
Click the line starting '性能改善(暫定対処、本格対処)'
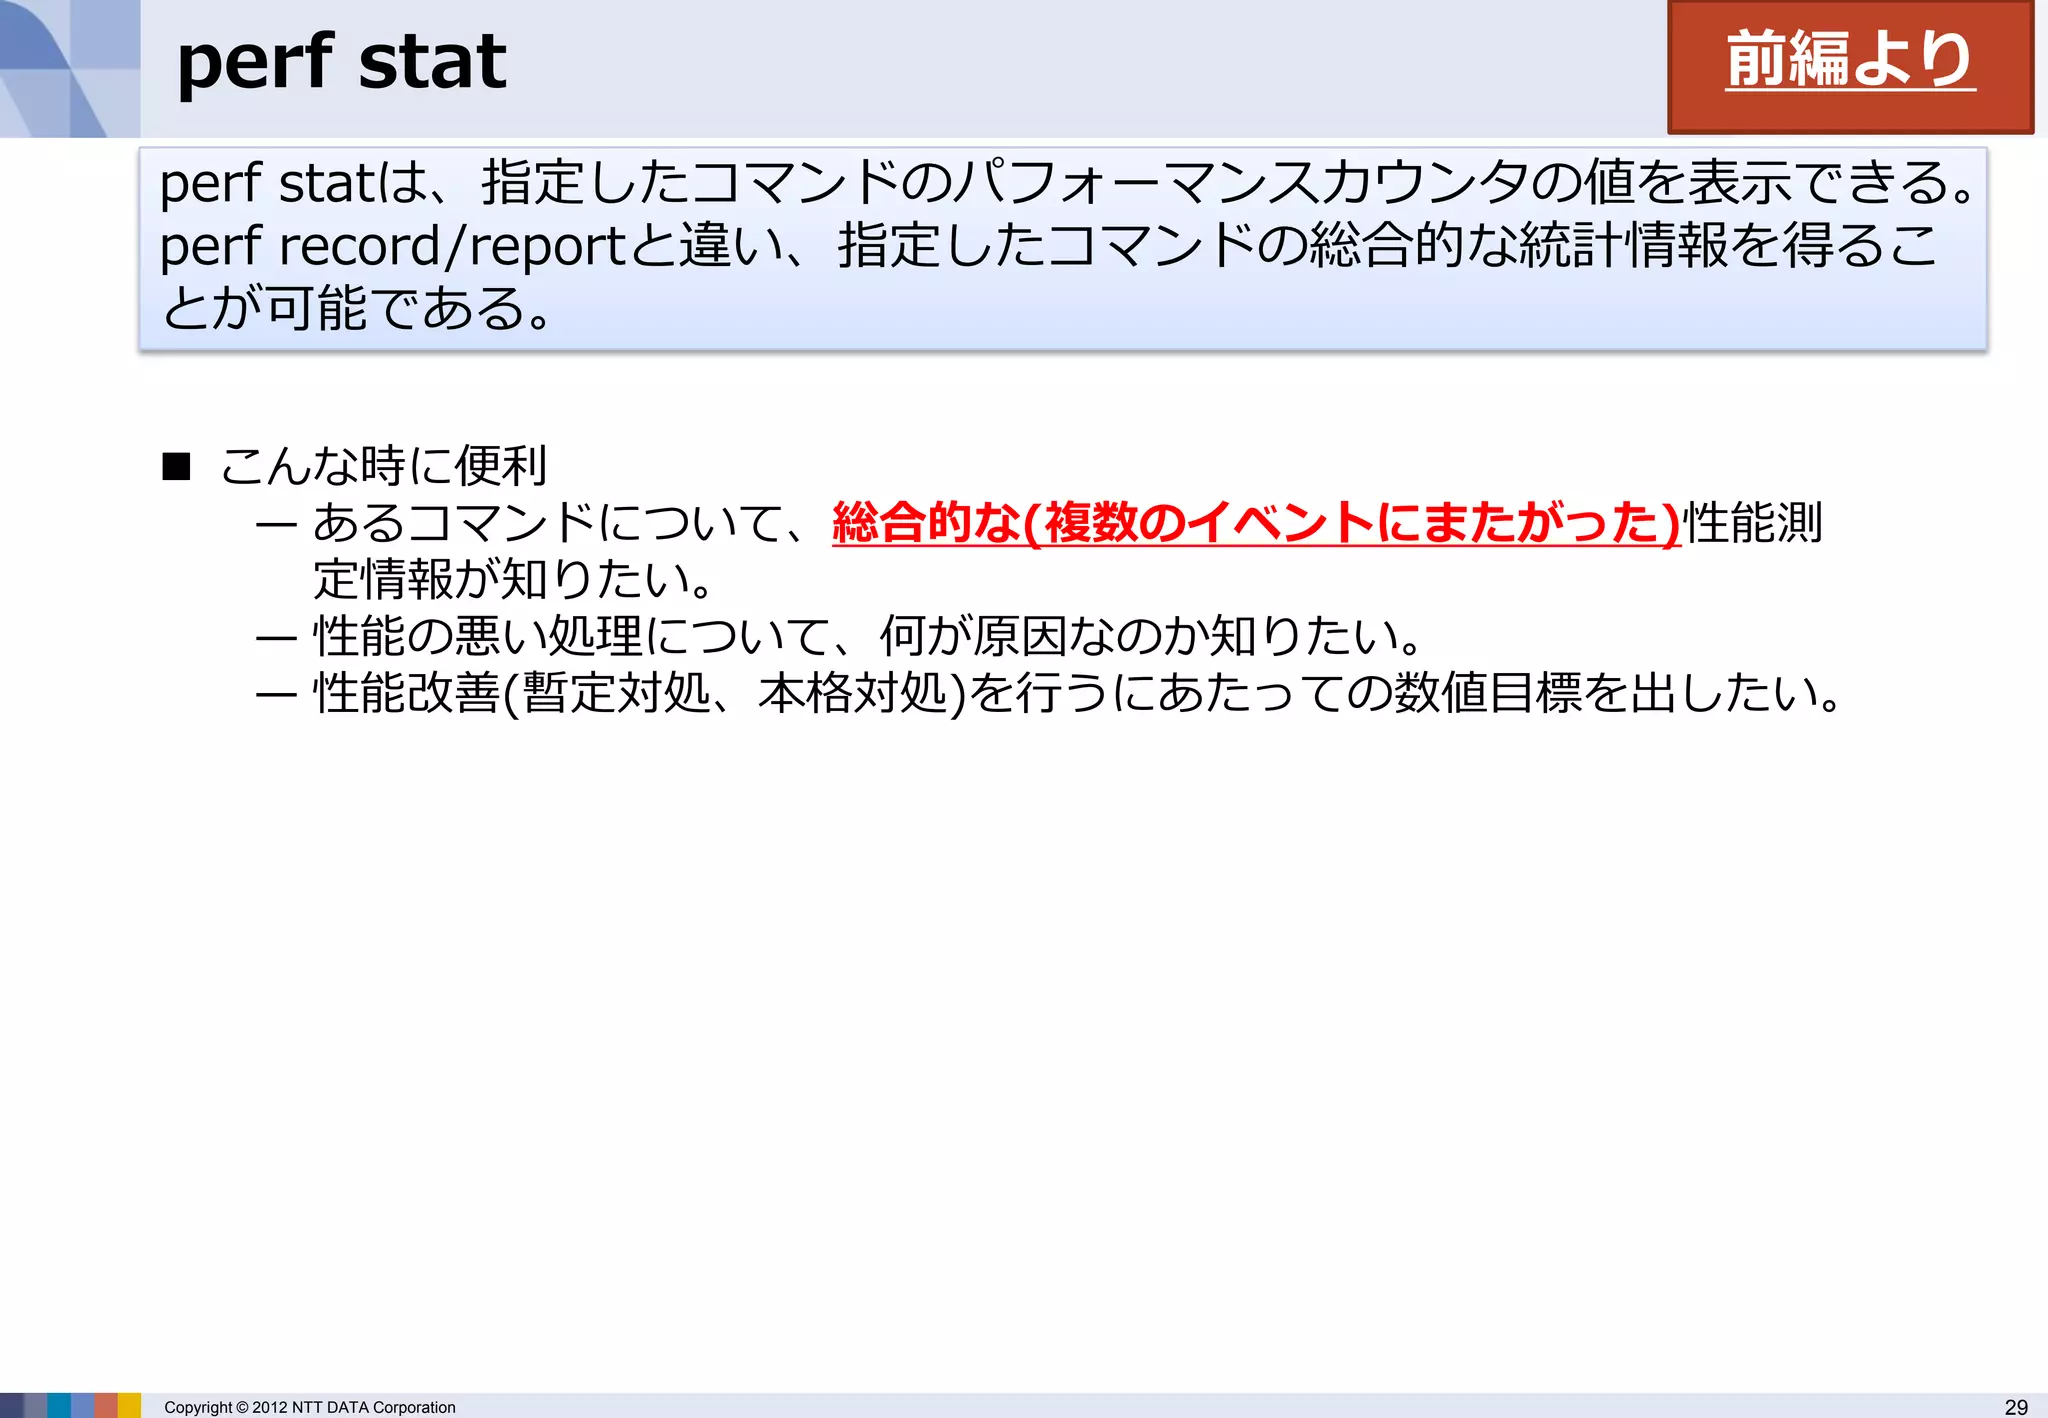point(1078,694)
